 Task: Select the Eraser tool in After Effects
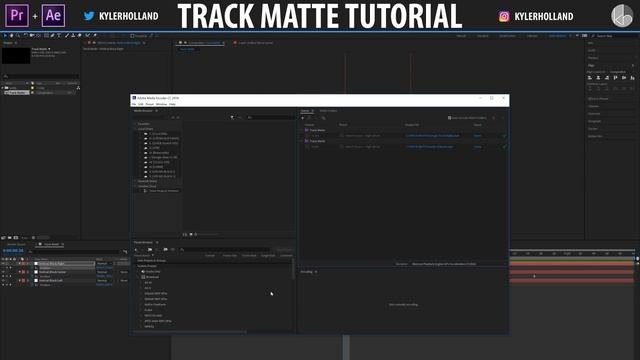click(80, 36)
